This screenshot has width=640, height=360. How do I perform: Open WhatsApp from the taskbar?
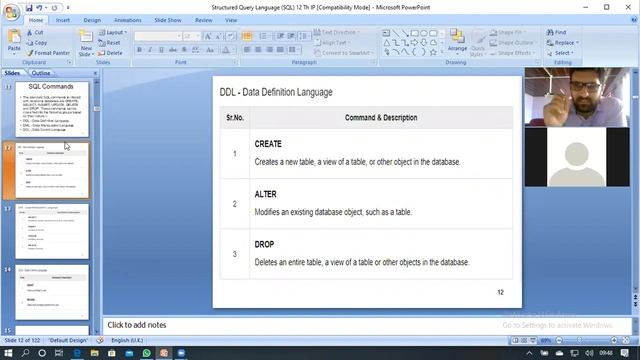pyautogui.click(x=147, y=353)
